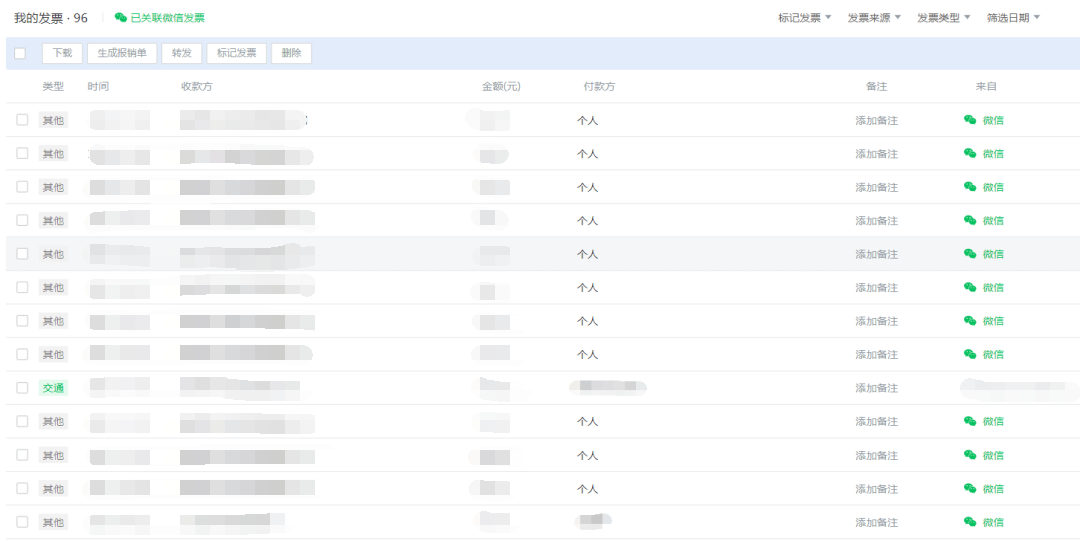Expand the 发票类型 dropdown
This screenshot has height=541, width=1080.
944,18
